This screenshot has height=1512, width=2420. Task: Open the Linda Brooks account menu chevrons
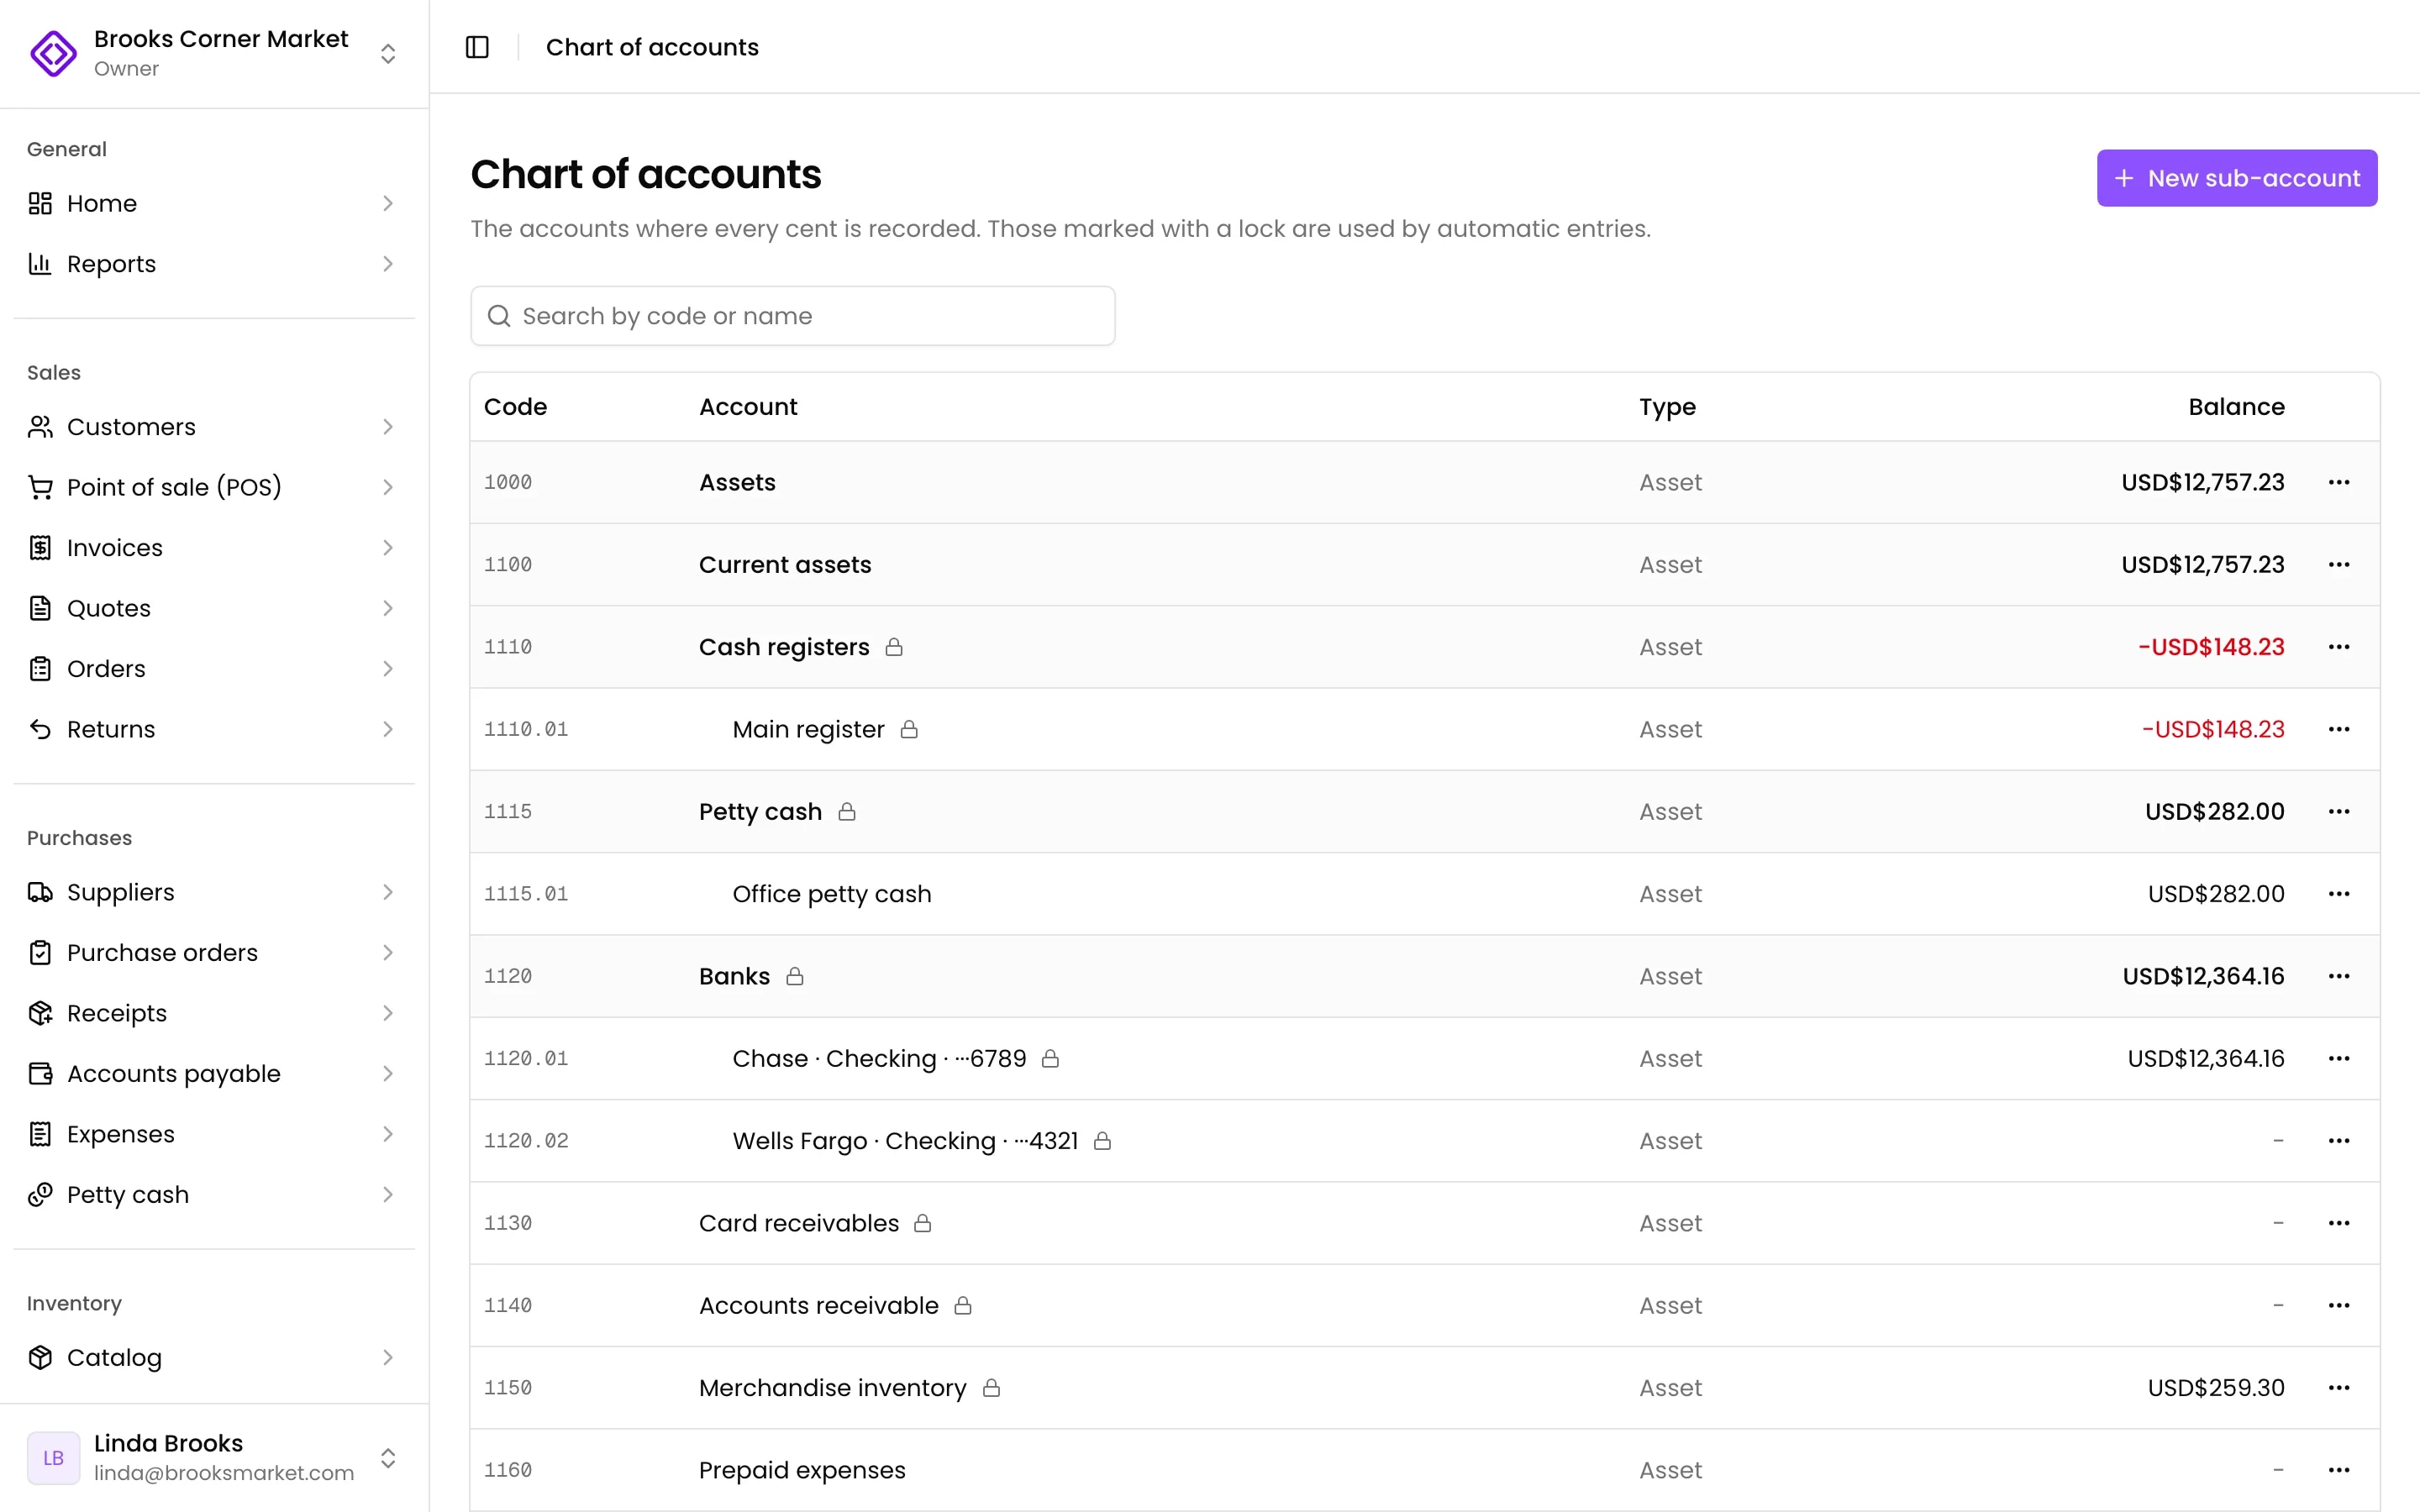(388, 1458)
